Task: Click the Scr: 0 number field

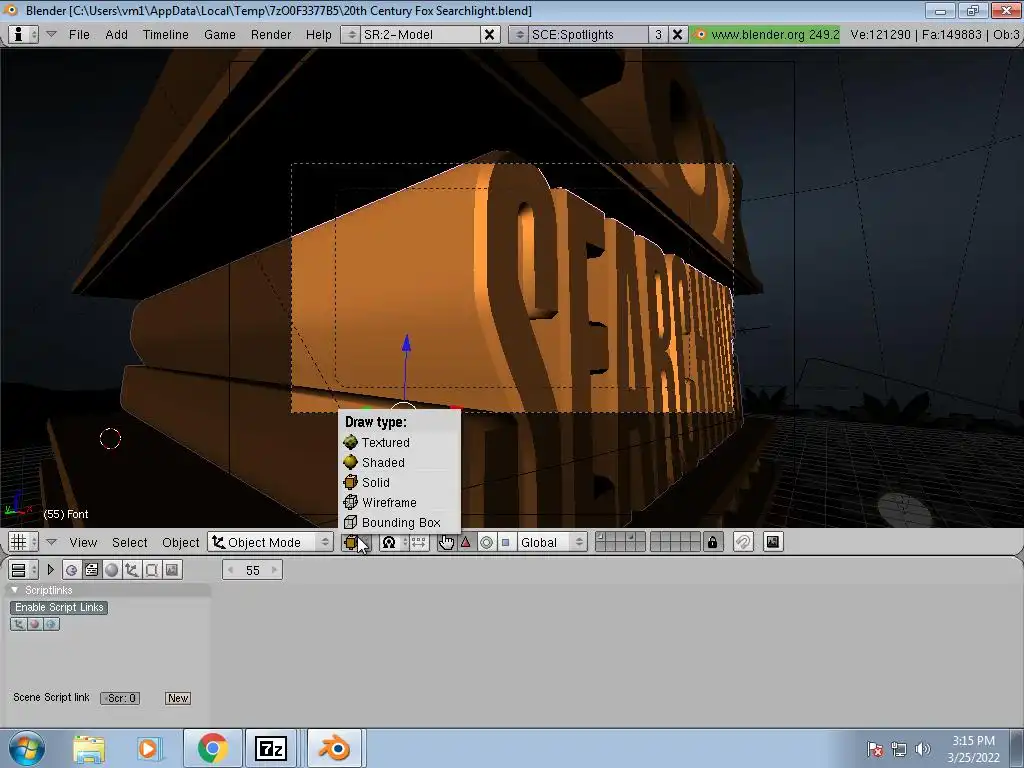Action: coord(120,698)
